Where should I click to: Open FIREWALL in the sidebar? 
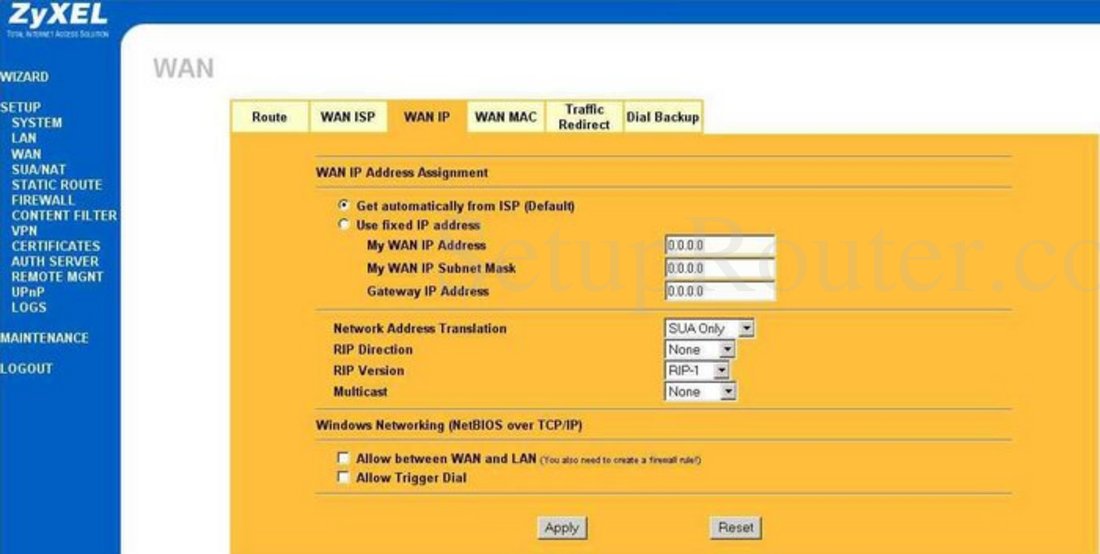pos(43,200)
